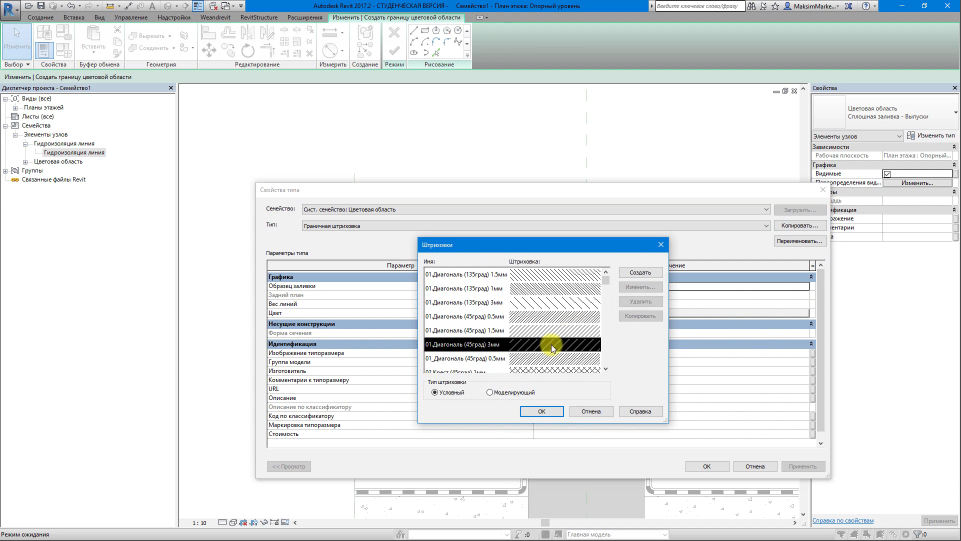The image size is (961, 541).
Task: Click the Rotate tool icon in Modify panel
Action: pyautogui.click(x=248, y=50)
